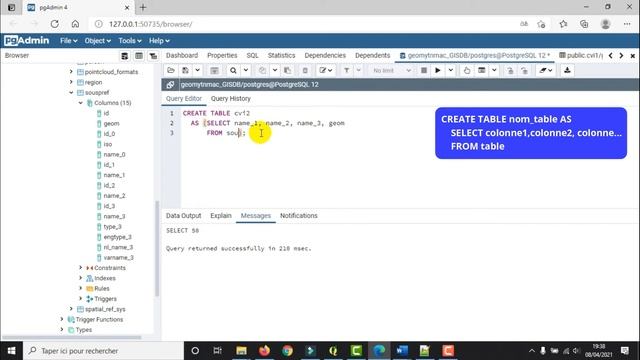Open Microsoft Word from the taskbar

[402, 351]
